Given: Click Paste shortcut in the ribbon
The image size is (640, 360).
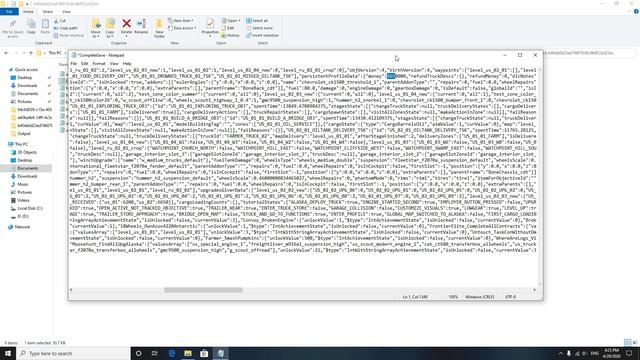Looking at the screenshot, I should point(69,36).
